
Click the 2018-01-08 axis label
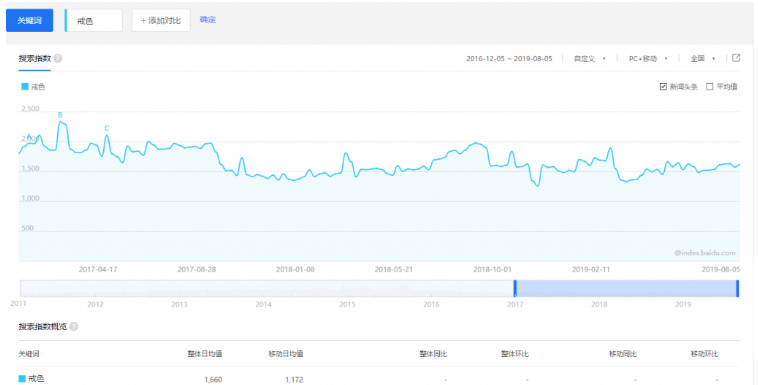coord(295,269)
